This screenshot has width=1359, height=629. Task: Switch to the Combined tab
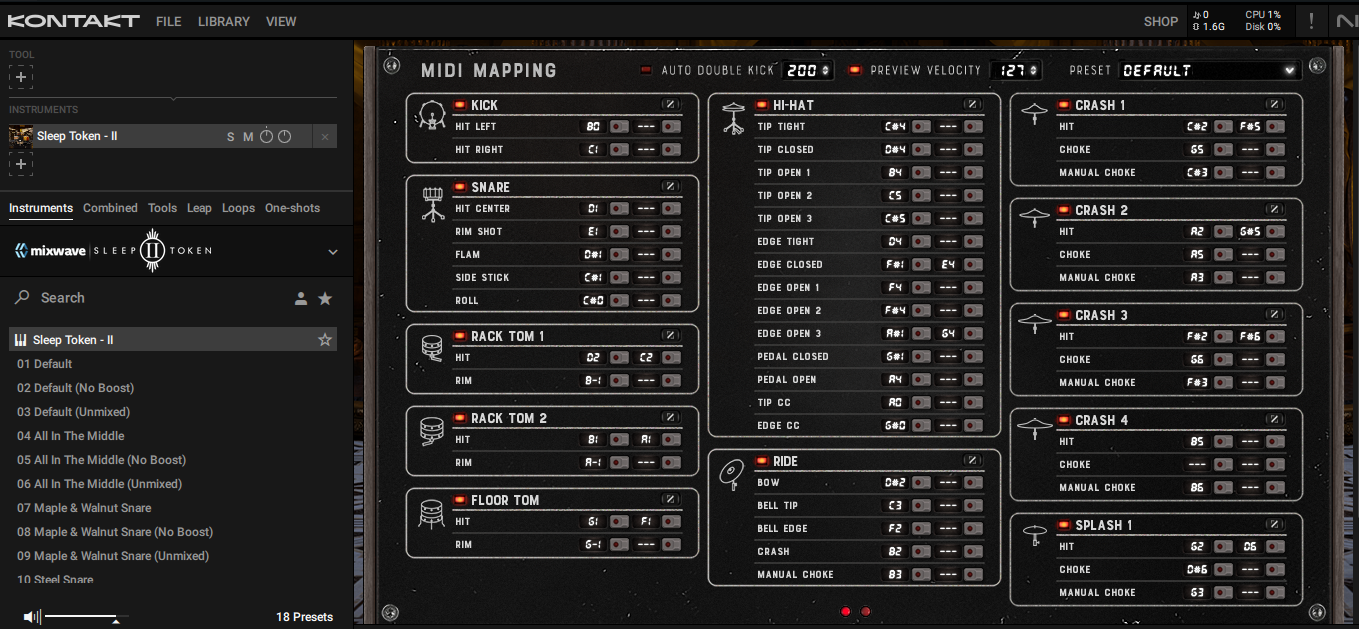pos(110,208)
